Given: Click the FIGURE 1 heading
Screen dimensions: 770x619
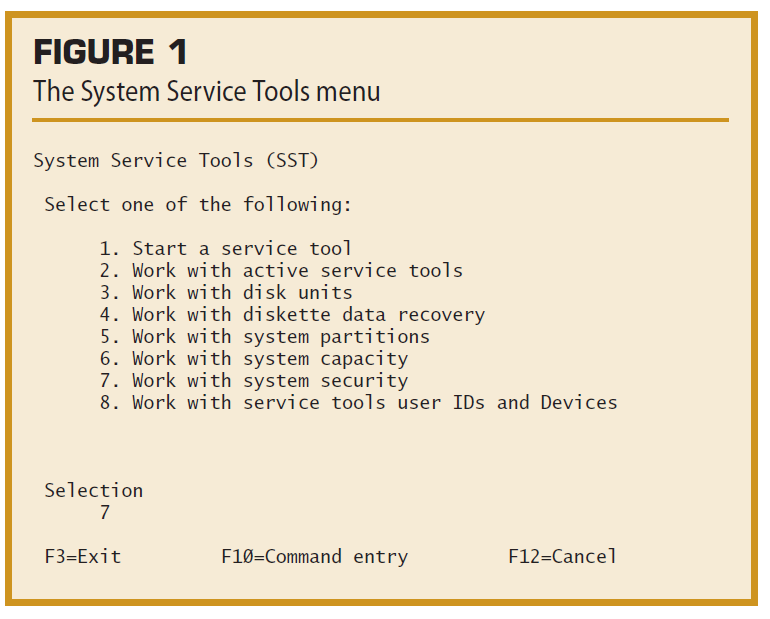Looking at the screenshot, I should click(110, 52).
